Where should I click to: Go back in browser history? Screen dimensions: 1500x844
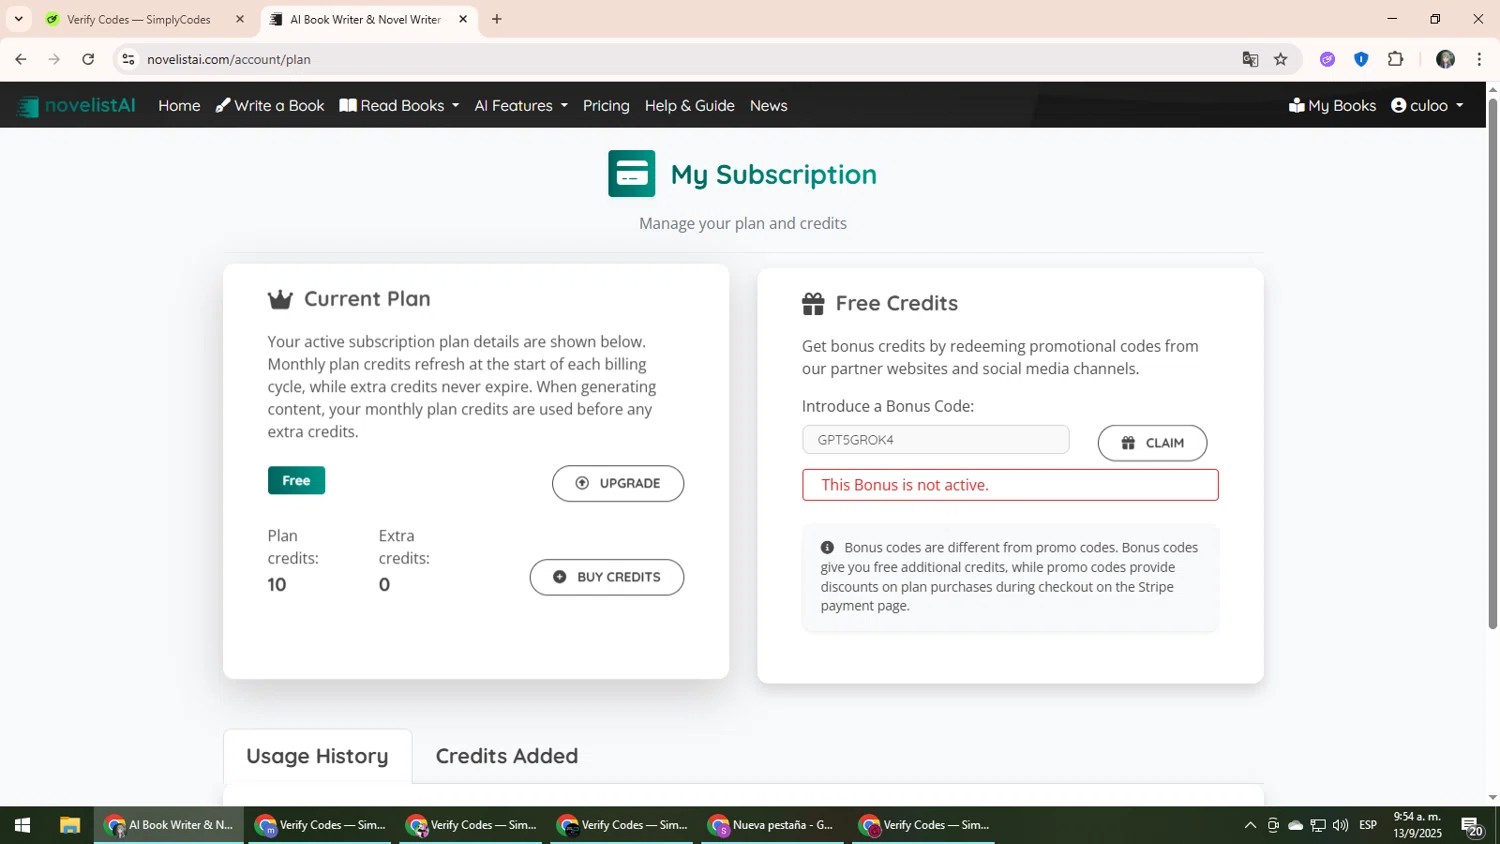(21, 59)
